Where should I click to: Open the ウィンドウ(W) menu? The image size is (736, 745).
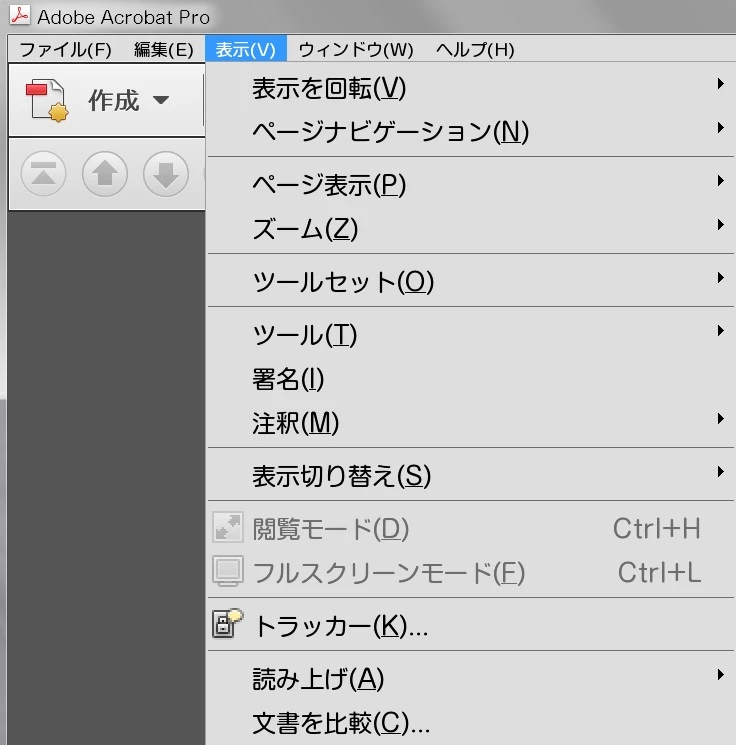356,49
